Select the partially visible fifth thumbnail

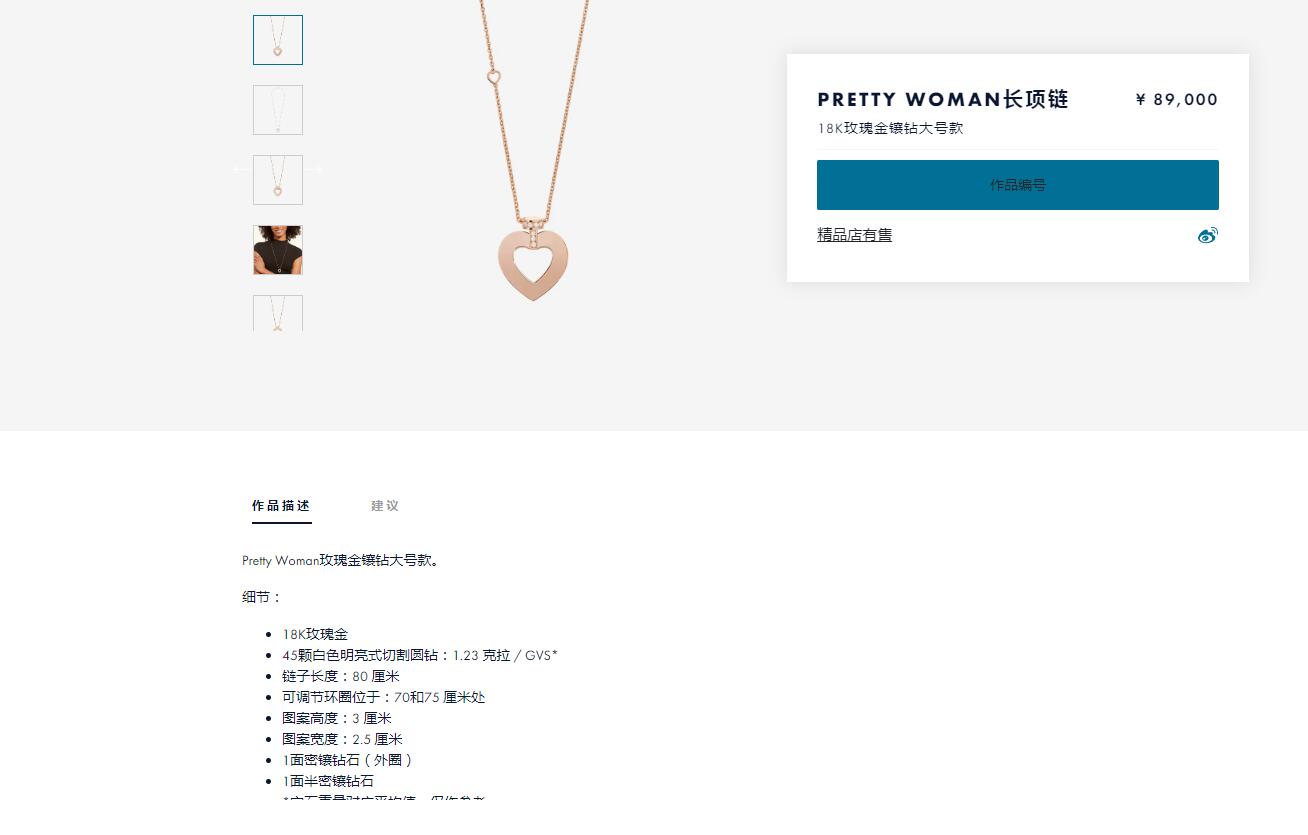pyautogui.click(x=278, y=313)
